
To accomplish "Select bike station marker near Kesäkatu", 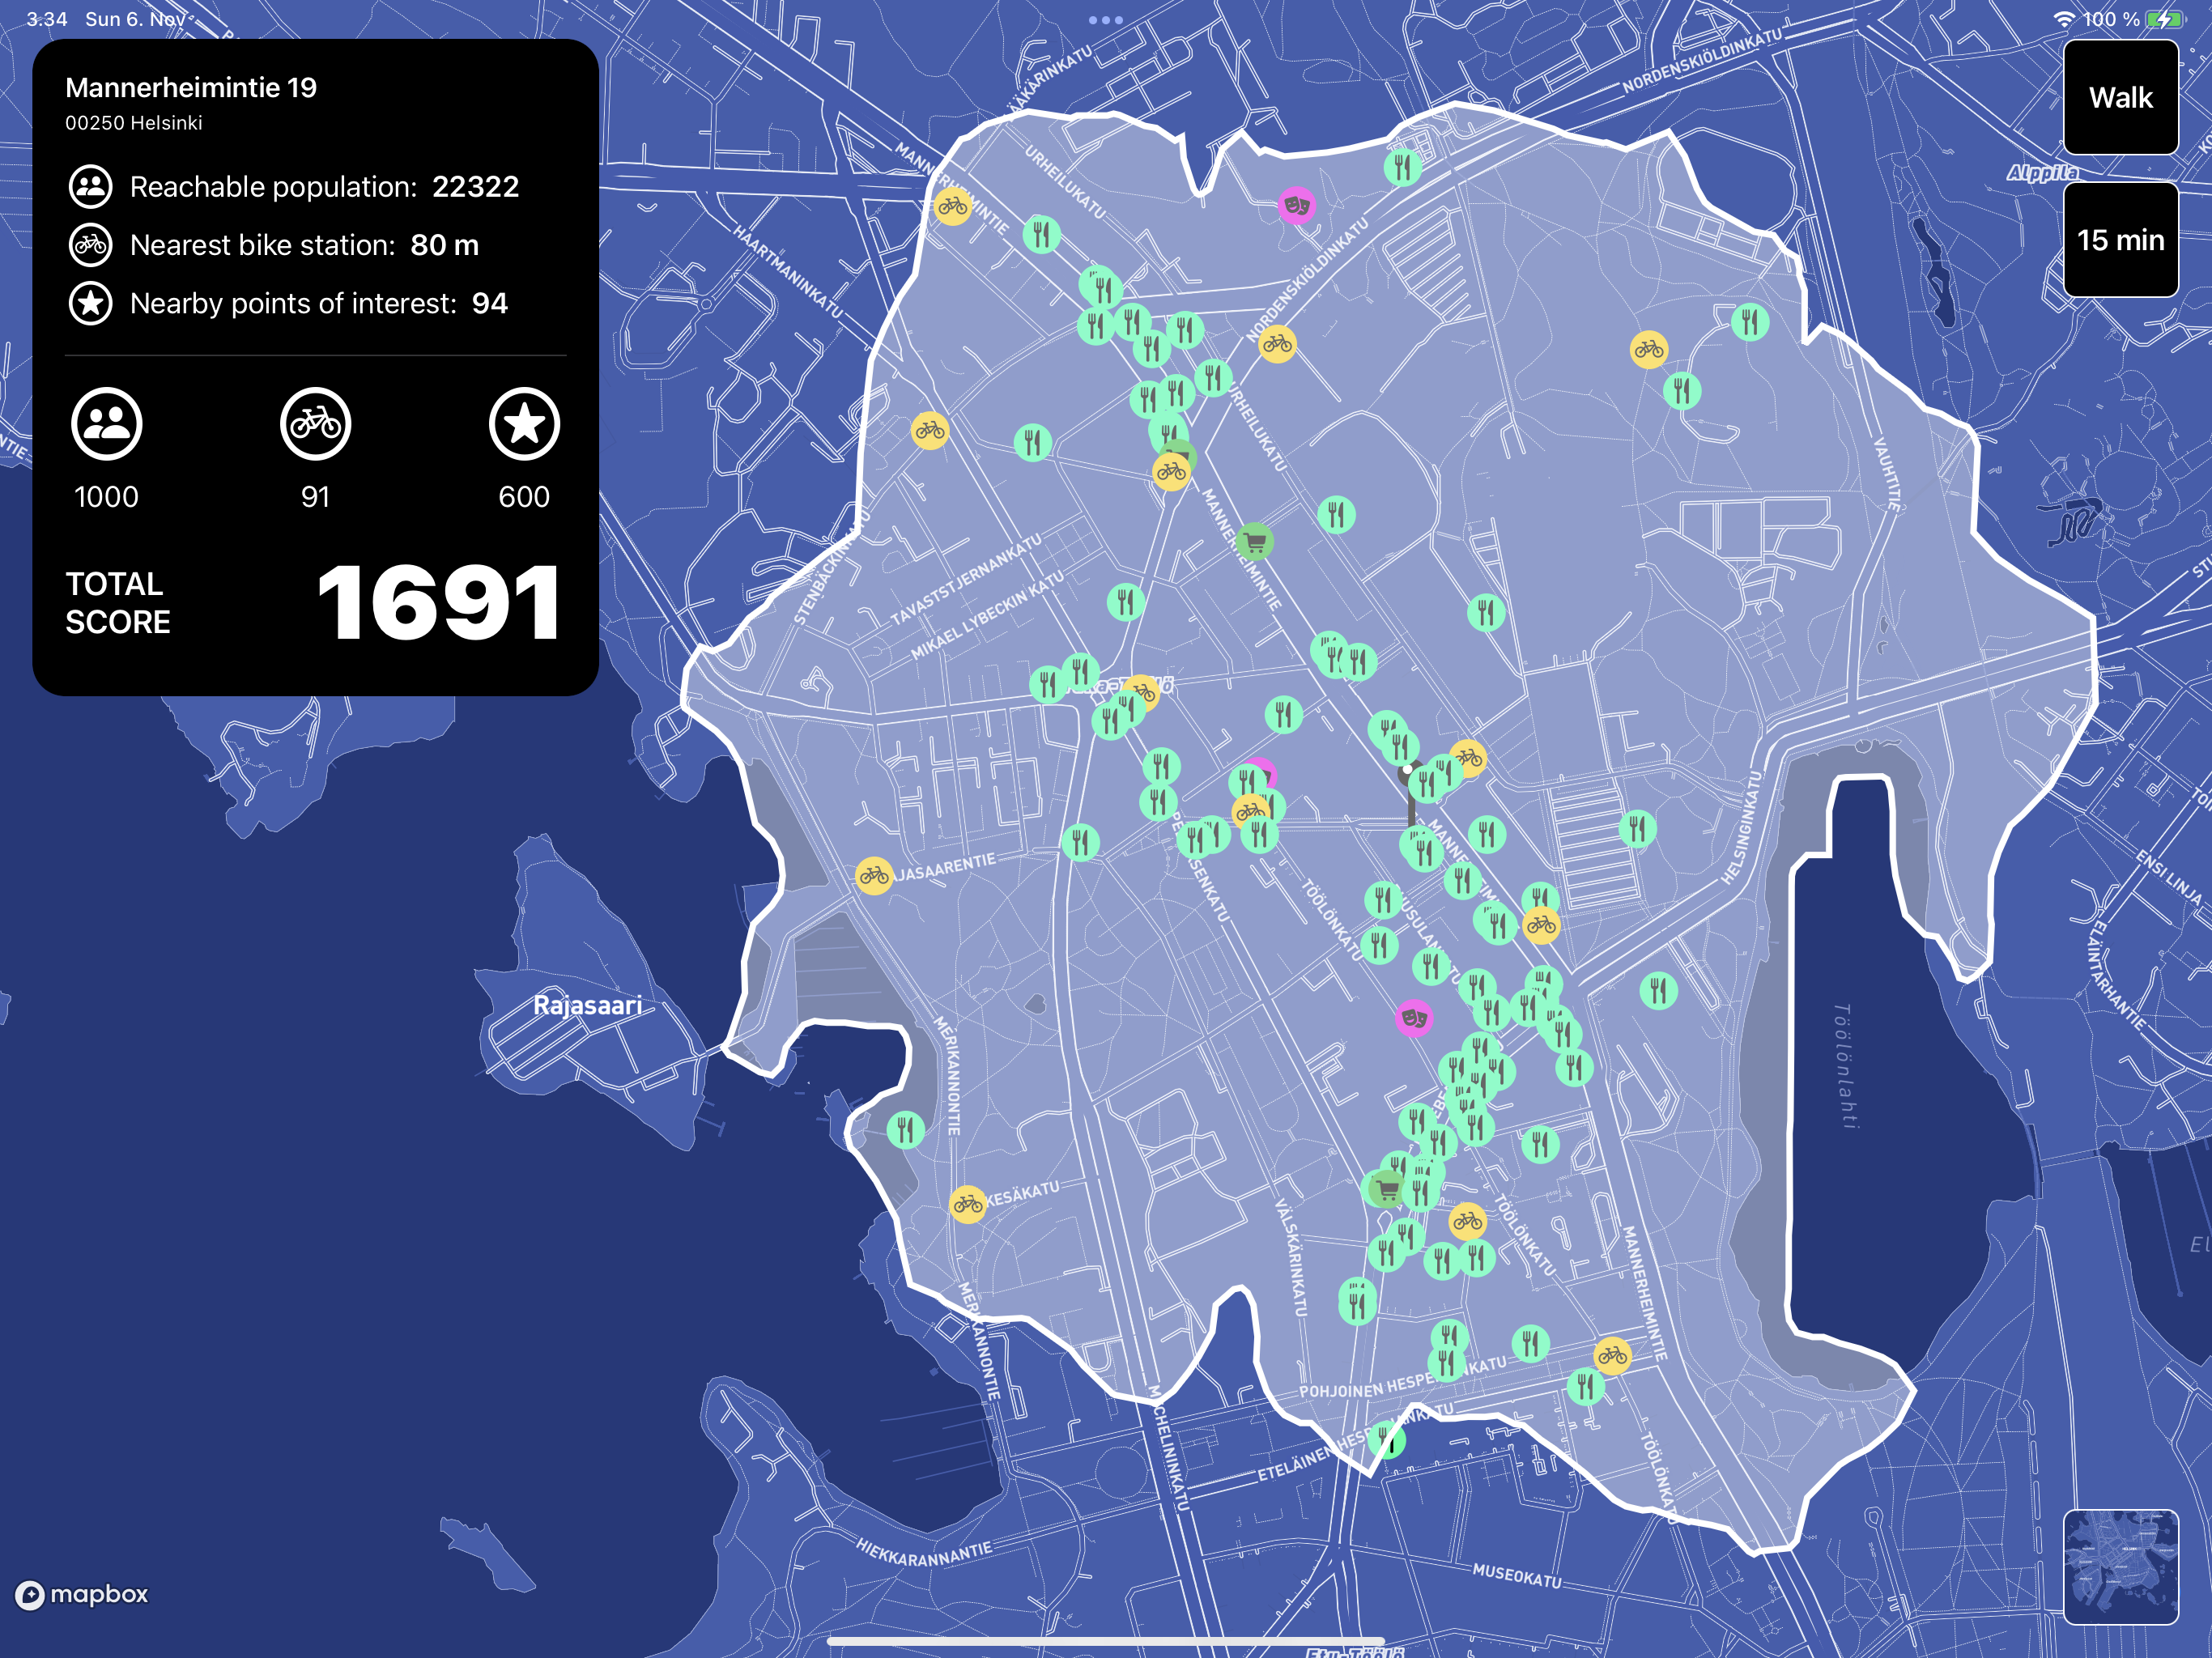I will pos(967,1204).
